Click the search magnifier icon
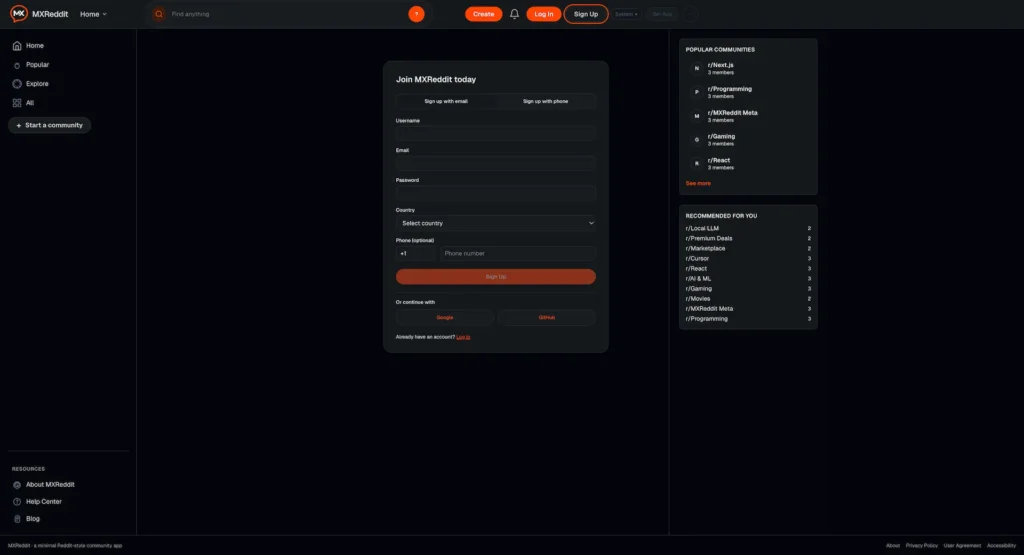Viewport: 1024px width, 555px height. (x=159, y=14)
